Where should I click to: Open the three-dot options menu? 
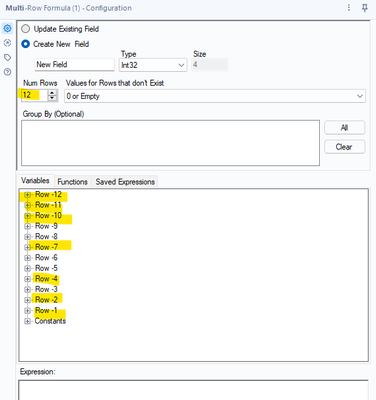[349, 8]
